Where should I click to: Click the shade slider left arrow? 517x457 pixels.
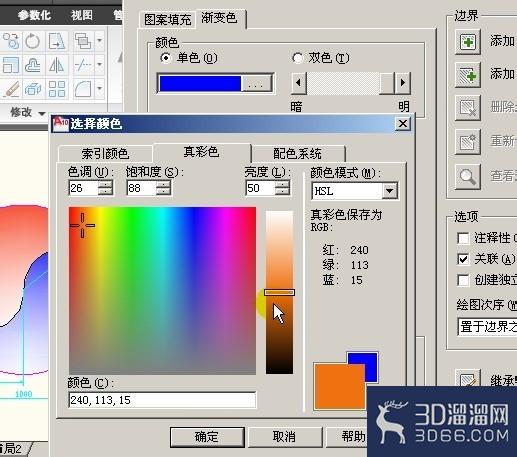(x=298, y=83)
